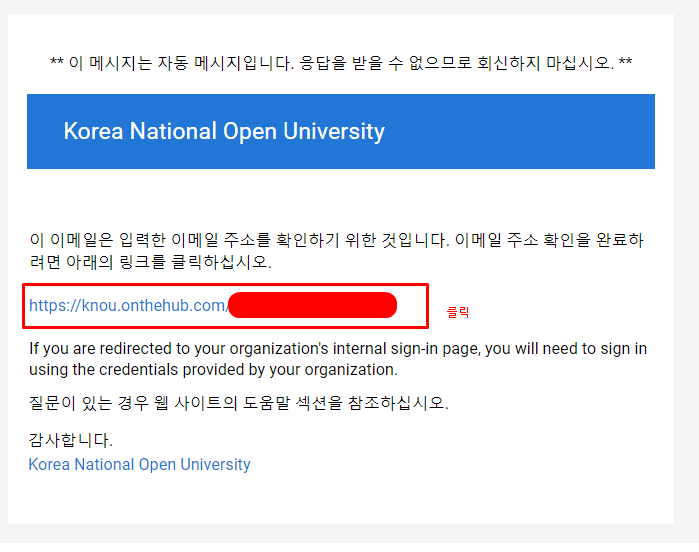The image size is (699, 552).
Task: Select the closing text '감사합니다.'
Action: [71, 440]
